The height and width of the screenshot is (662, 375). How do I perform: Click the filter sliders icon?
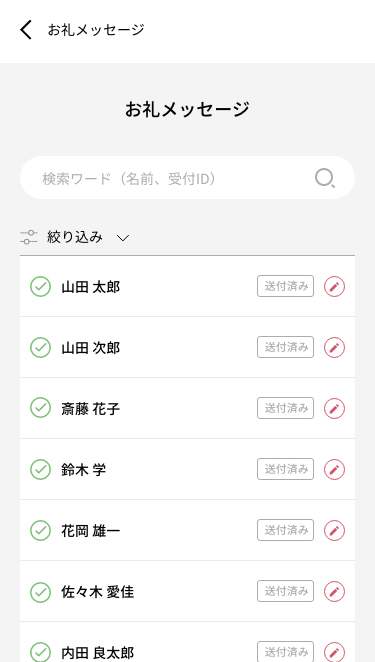(29, 237)
